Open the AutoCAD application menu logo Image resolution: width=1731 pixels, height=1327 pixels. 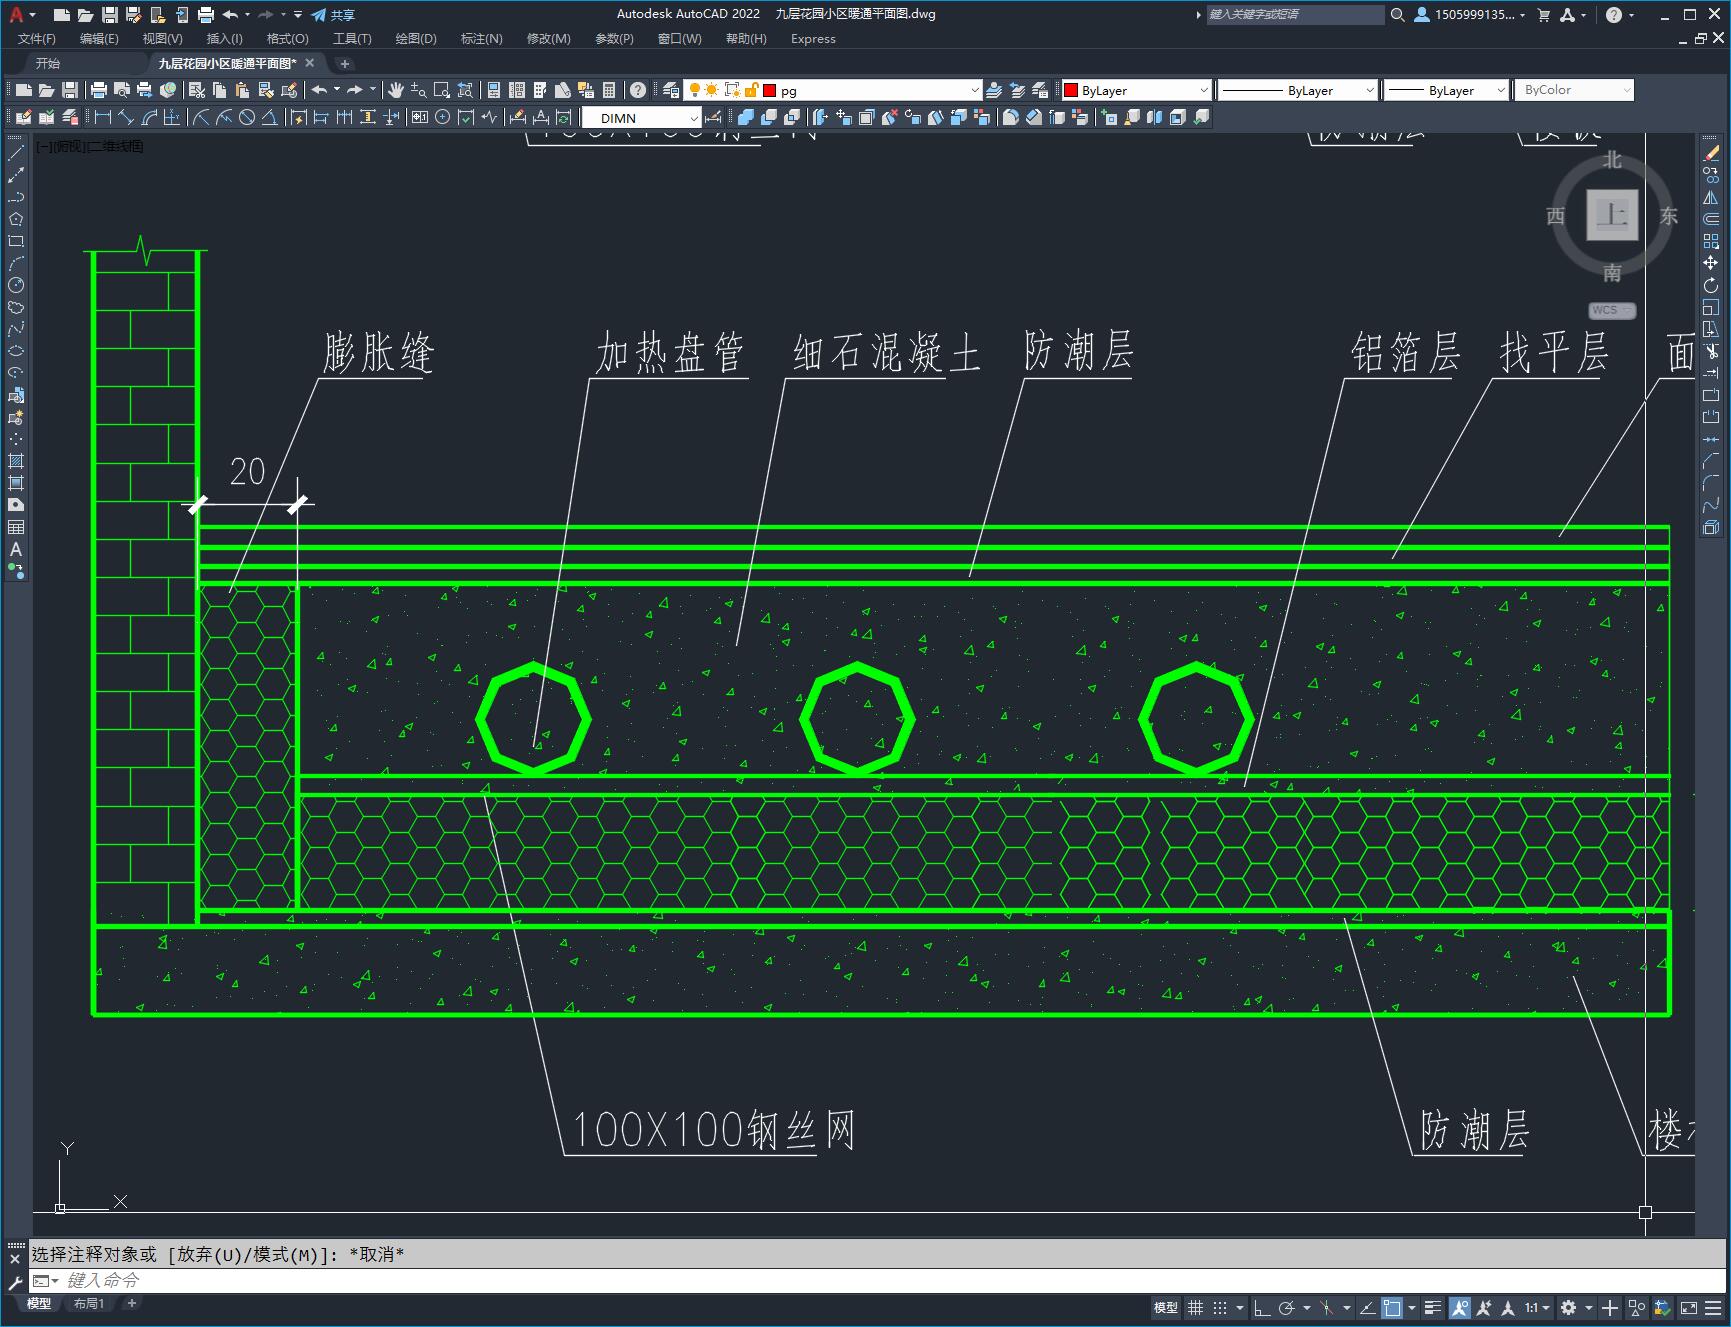(x=16, y=14)
